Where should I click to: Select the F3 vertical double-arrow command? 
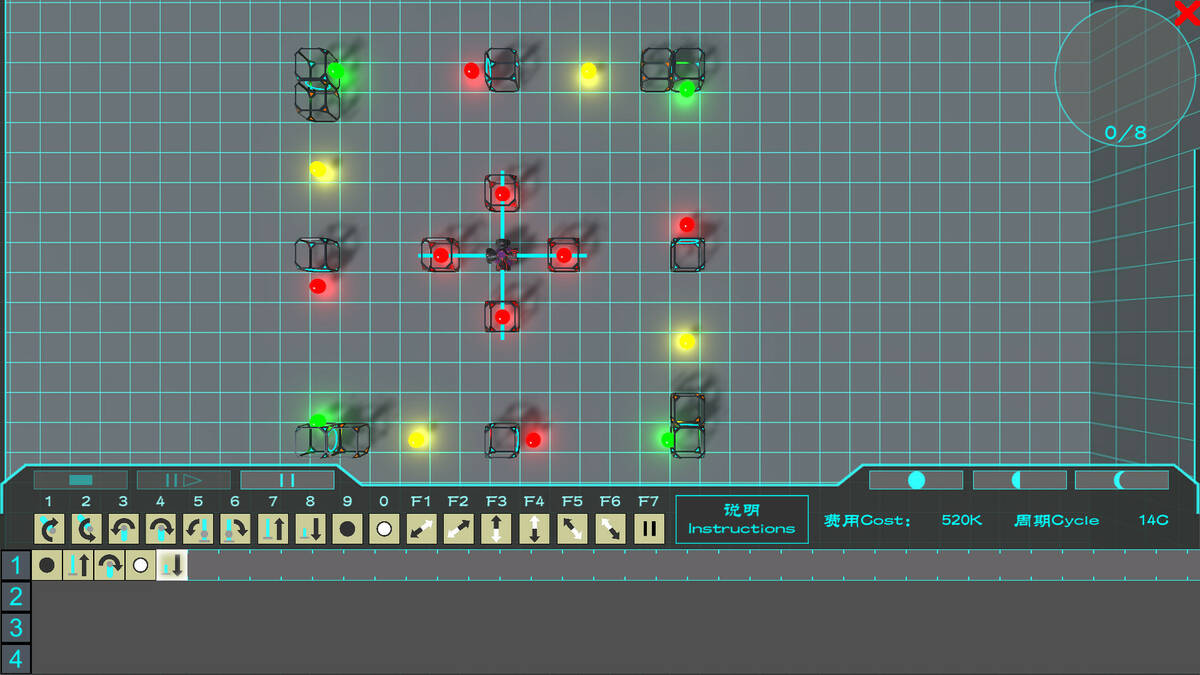496,528
